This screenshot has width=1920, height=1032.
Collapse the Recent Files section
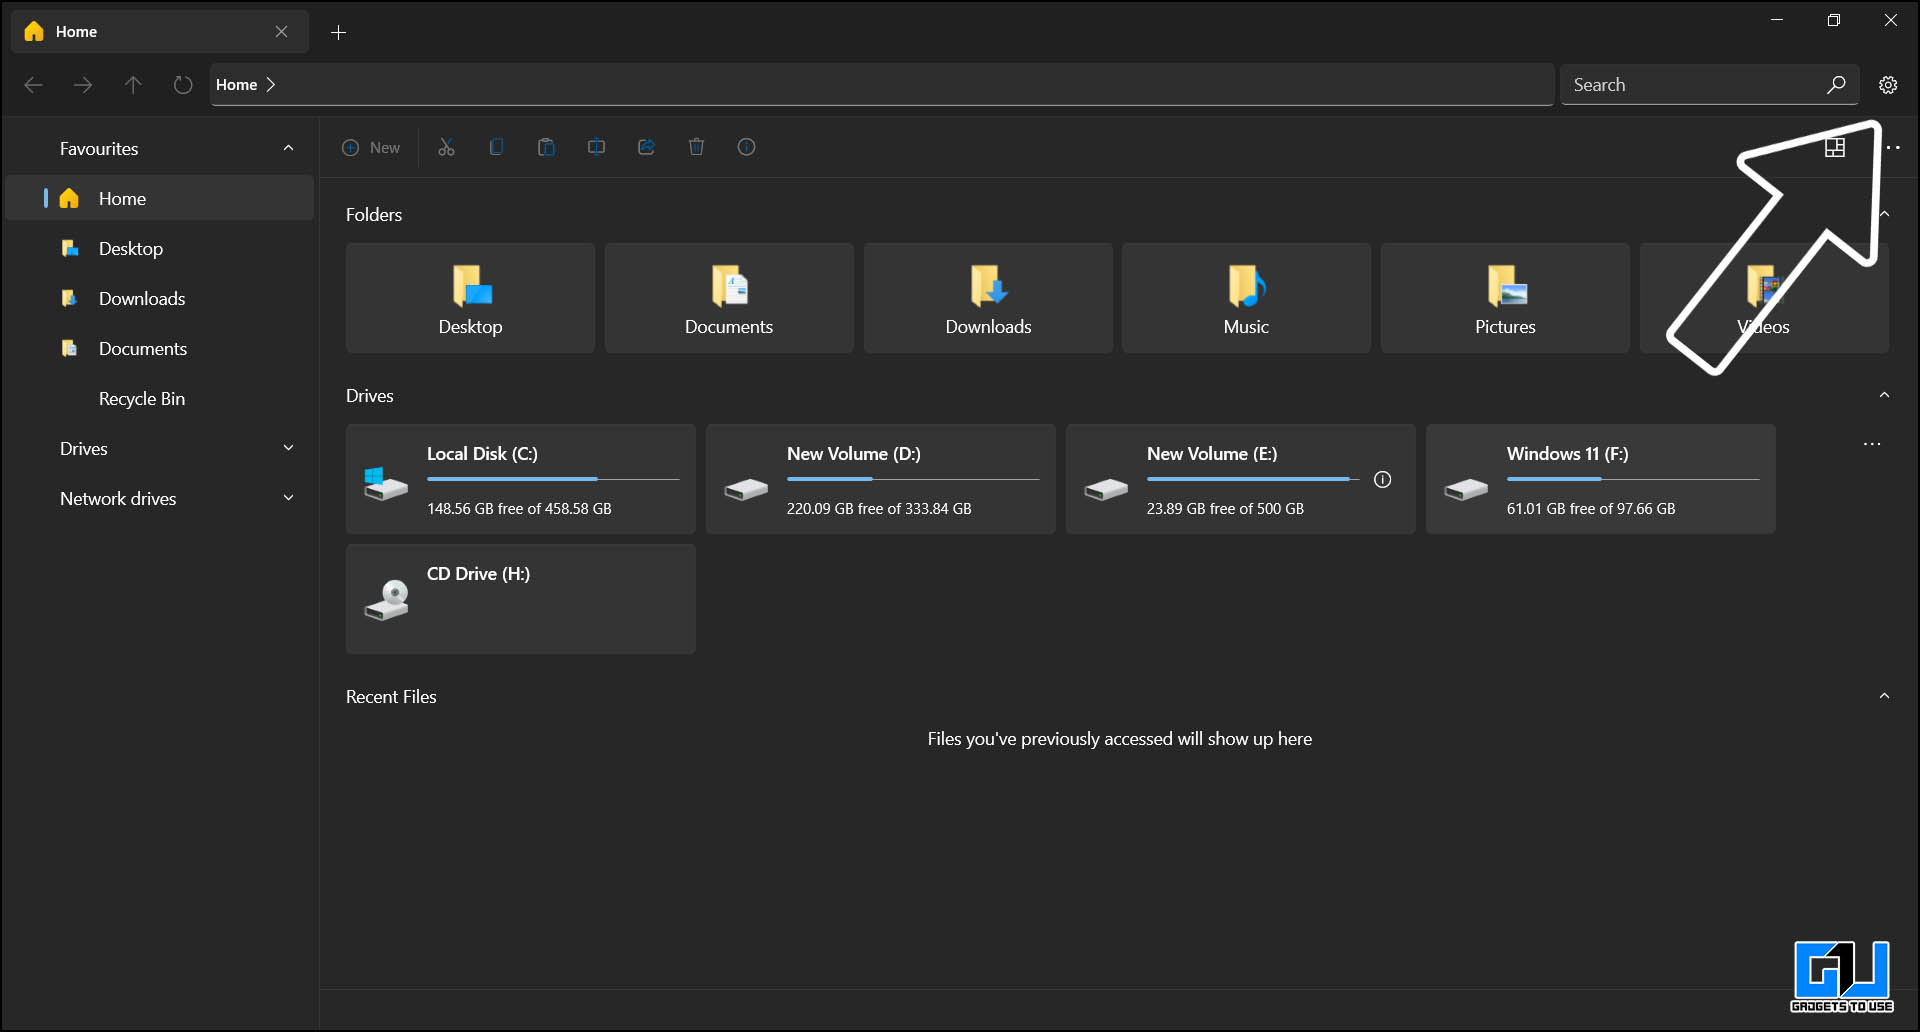1885,695
